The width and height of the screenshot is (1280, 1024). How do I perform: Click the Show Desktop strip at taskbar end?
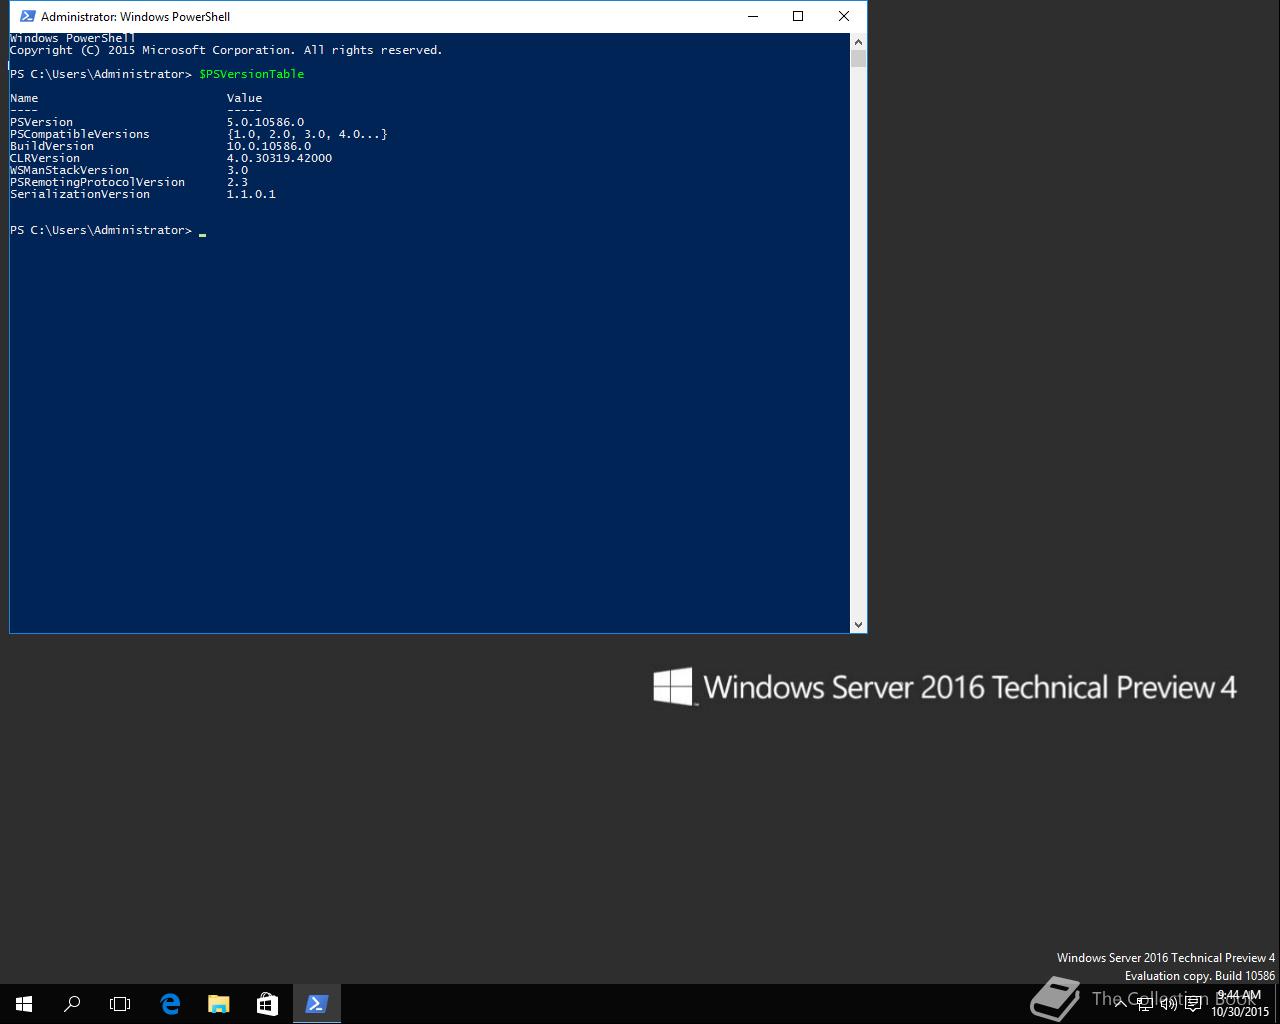pyautogui.click(x=1277, y=1004)
